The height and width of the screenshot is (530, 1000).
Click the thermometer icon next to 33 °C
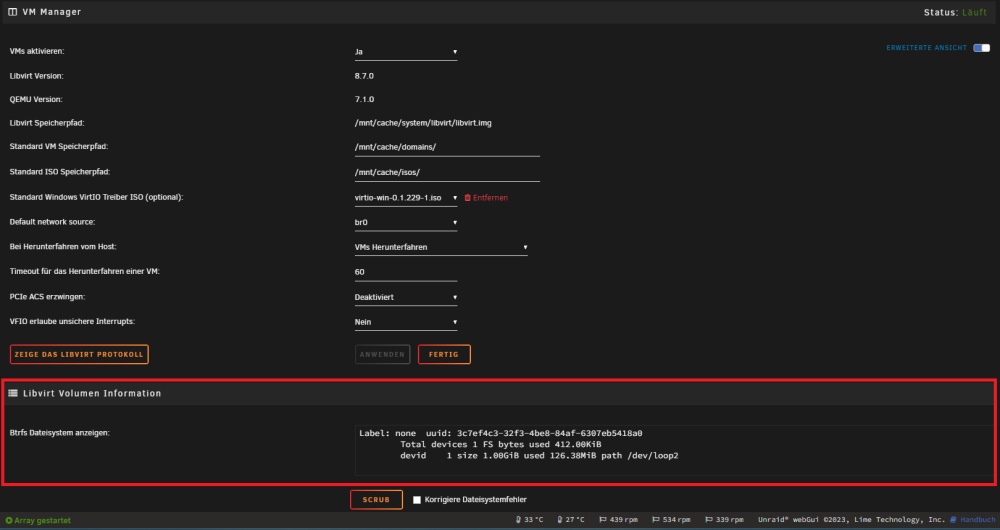518,520
